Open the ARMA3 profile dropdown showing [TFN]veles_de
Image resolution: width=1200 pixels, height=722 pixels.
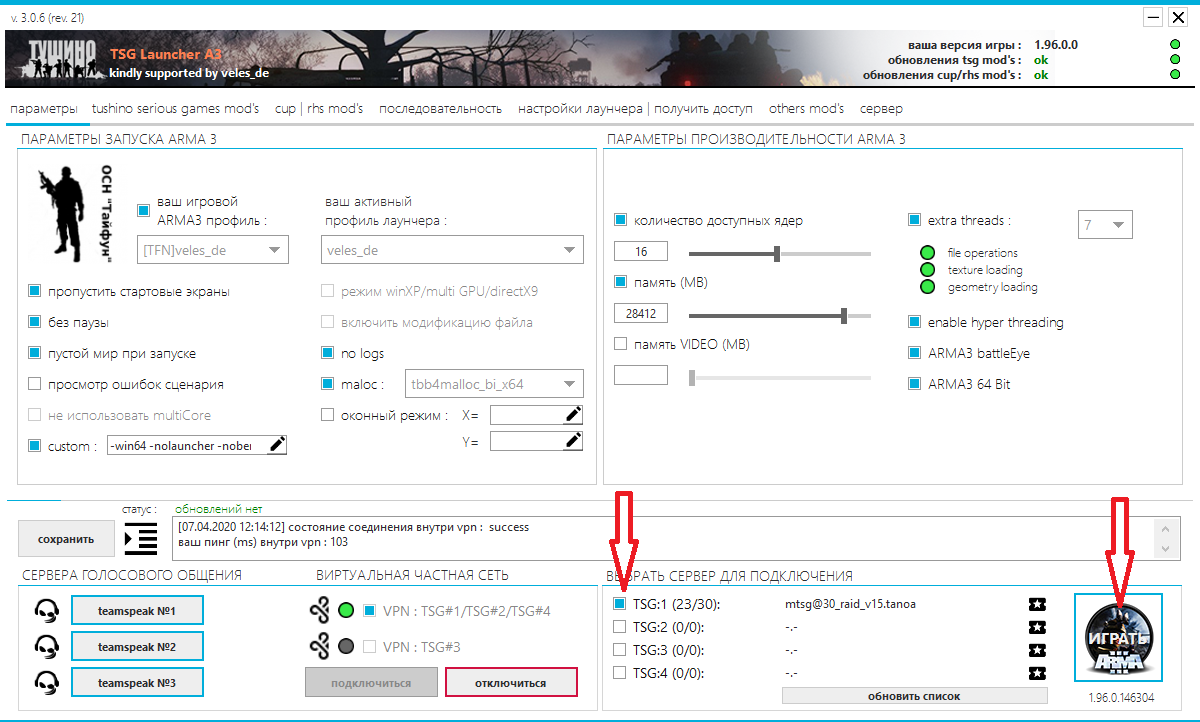pos(212,250)
